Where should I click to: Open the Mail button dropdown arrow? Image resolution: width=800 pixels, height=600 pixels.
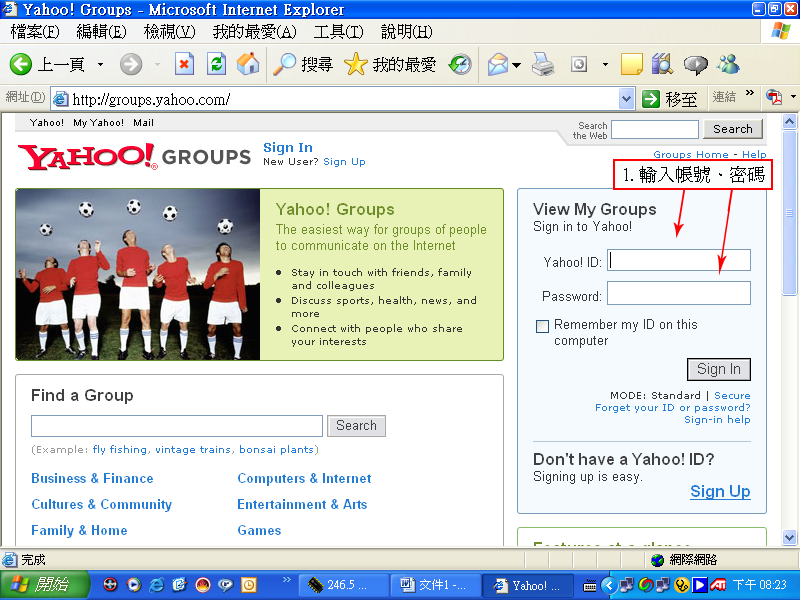coord(516,65)
